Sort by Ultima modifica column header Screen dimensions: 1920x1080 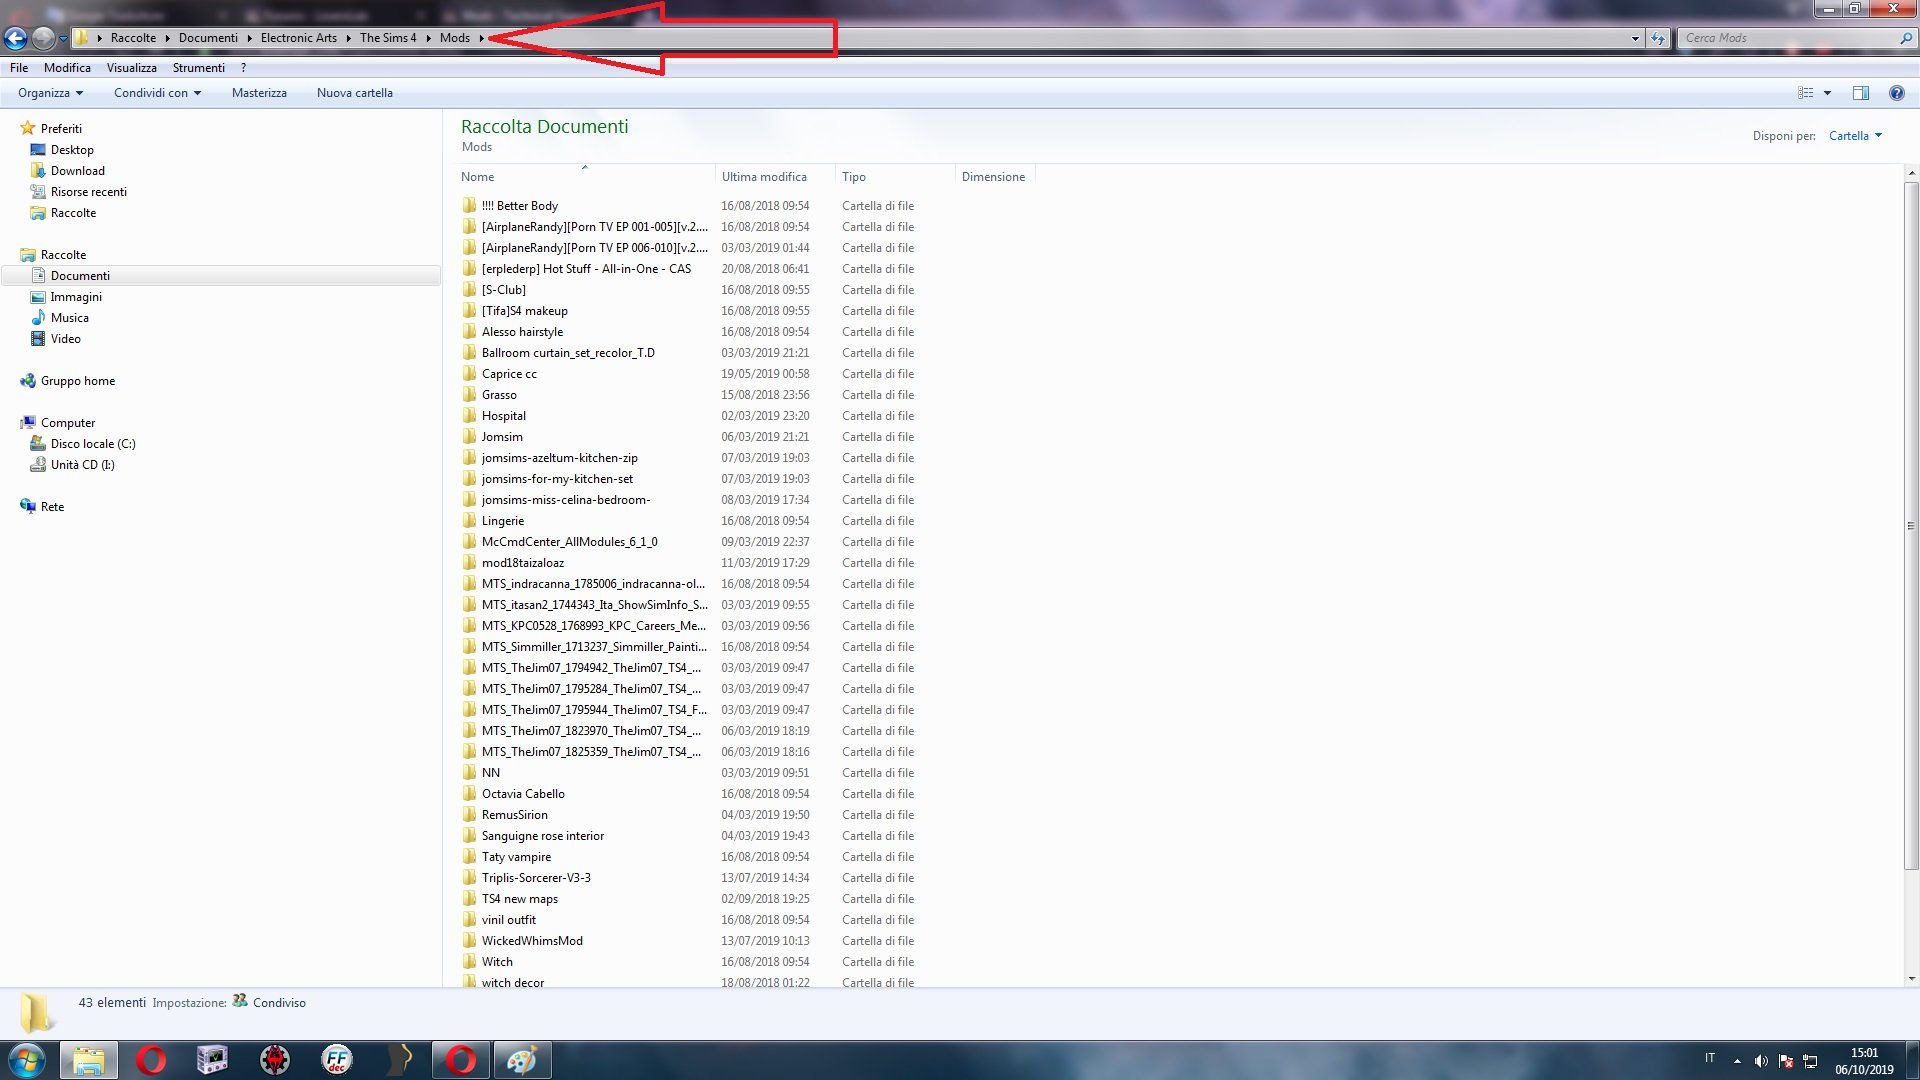pyautogui.click(x=775, y=177)
